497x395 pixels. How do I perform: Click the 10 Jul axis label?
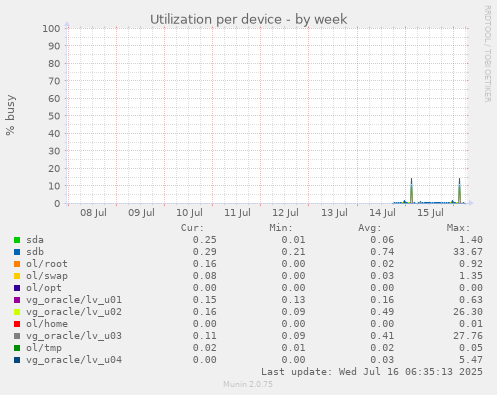[189, 213]
